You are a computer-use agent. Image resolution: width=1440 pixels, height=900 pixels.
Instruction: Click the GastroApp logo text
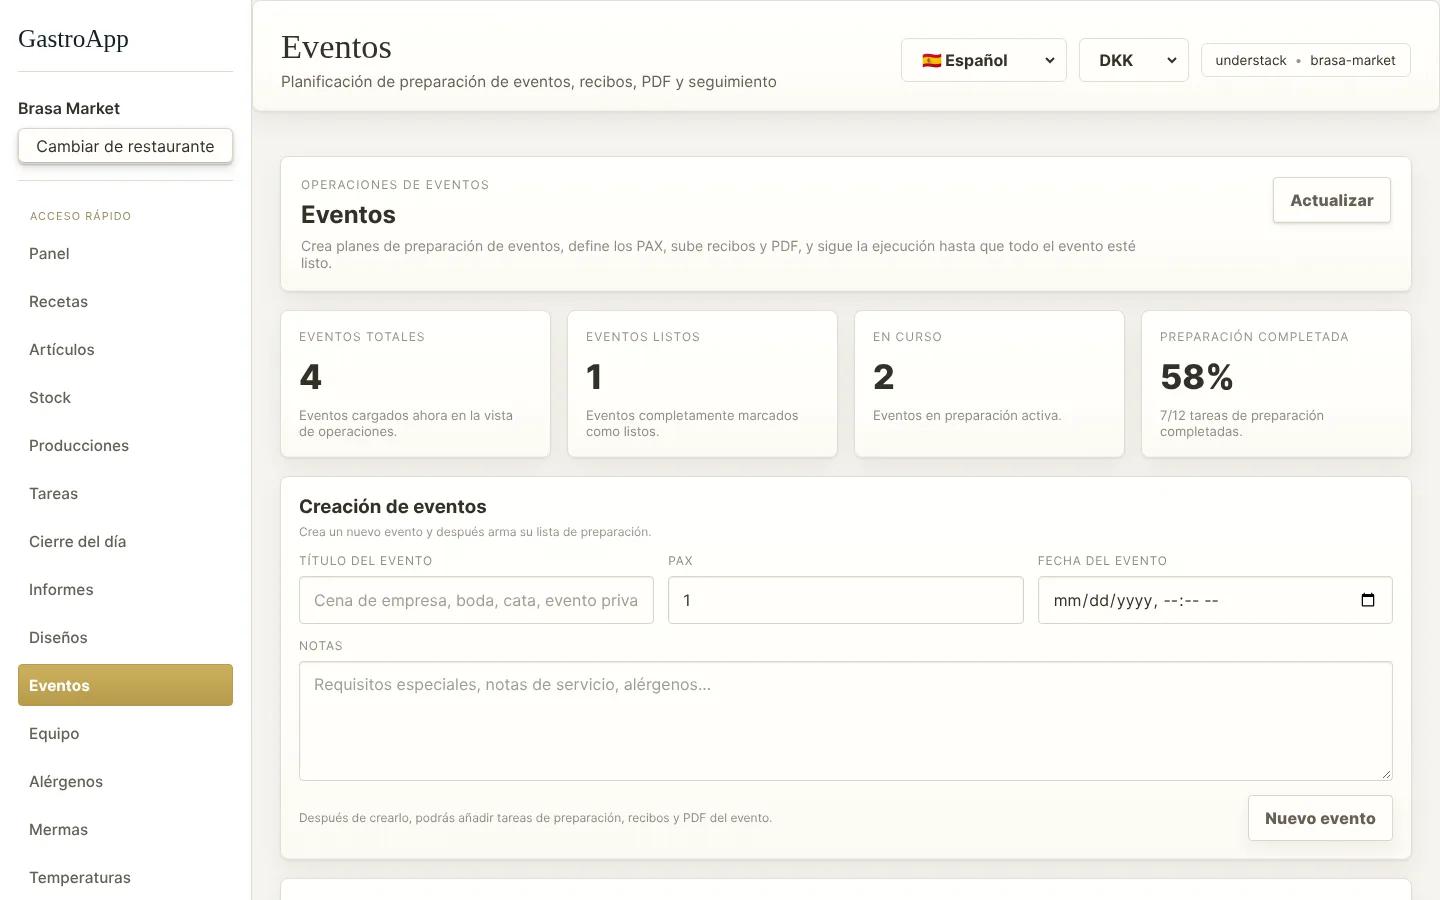point(73,39)
